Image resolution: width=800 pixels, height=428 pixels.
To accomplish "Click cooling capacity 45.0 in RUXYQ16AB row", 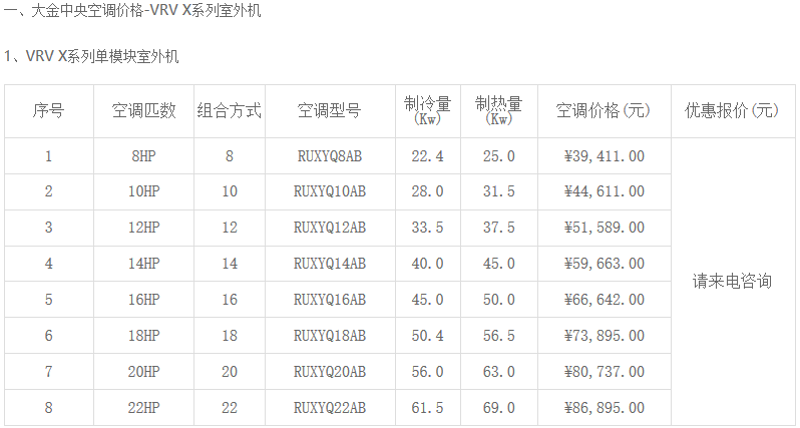I will [x=428, y=299].
